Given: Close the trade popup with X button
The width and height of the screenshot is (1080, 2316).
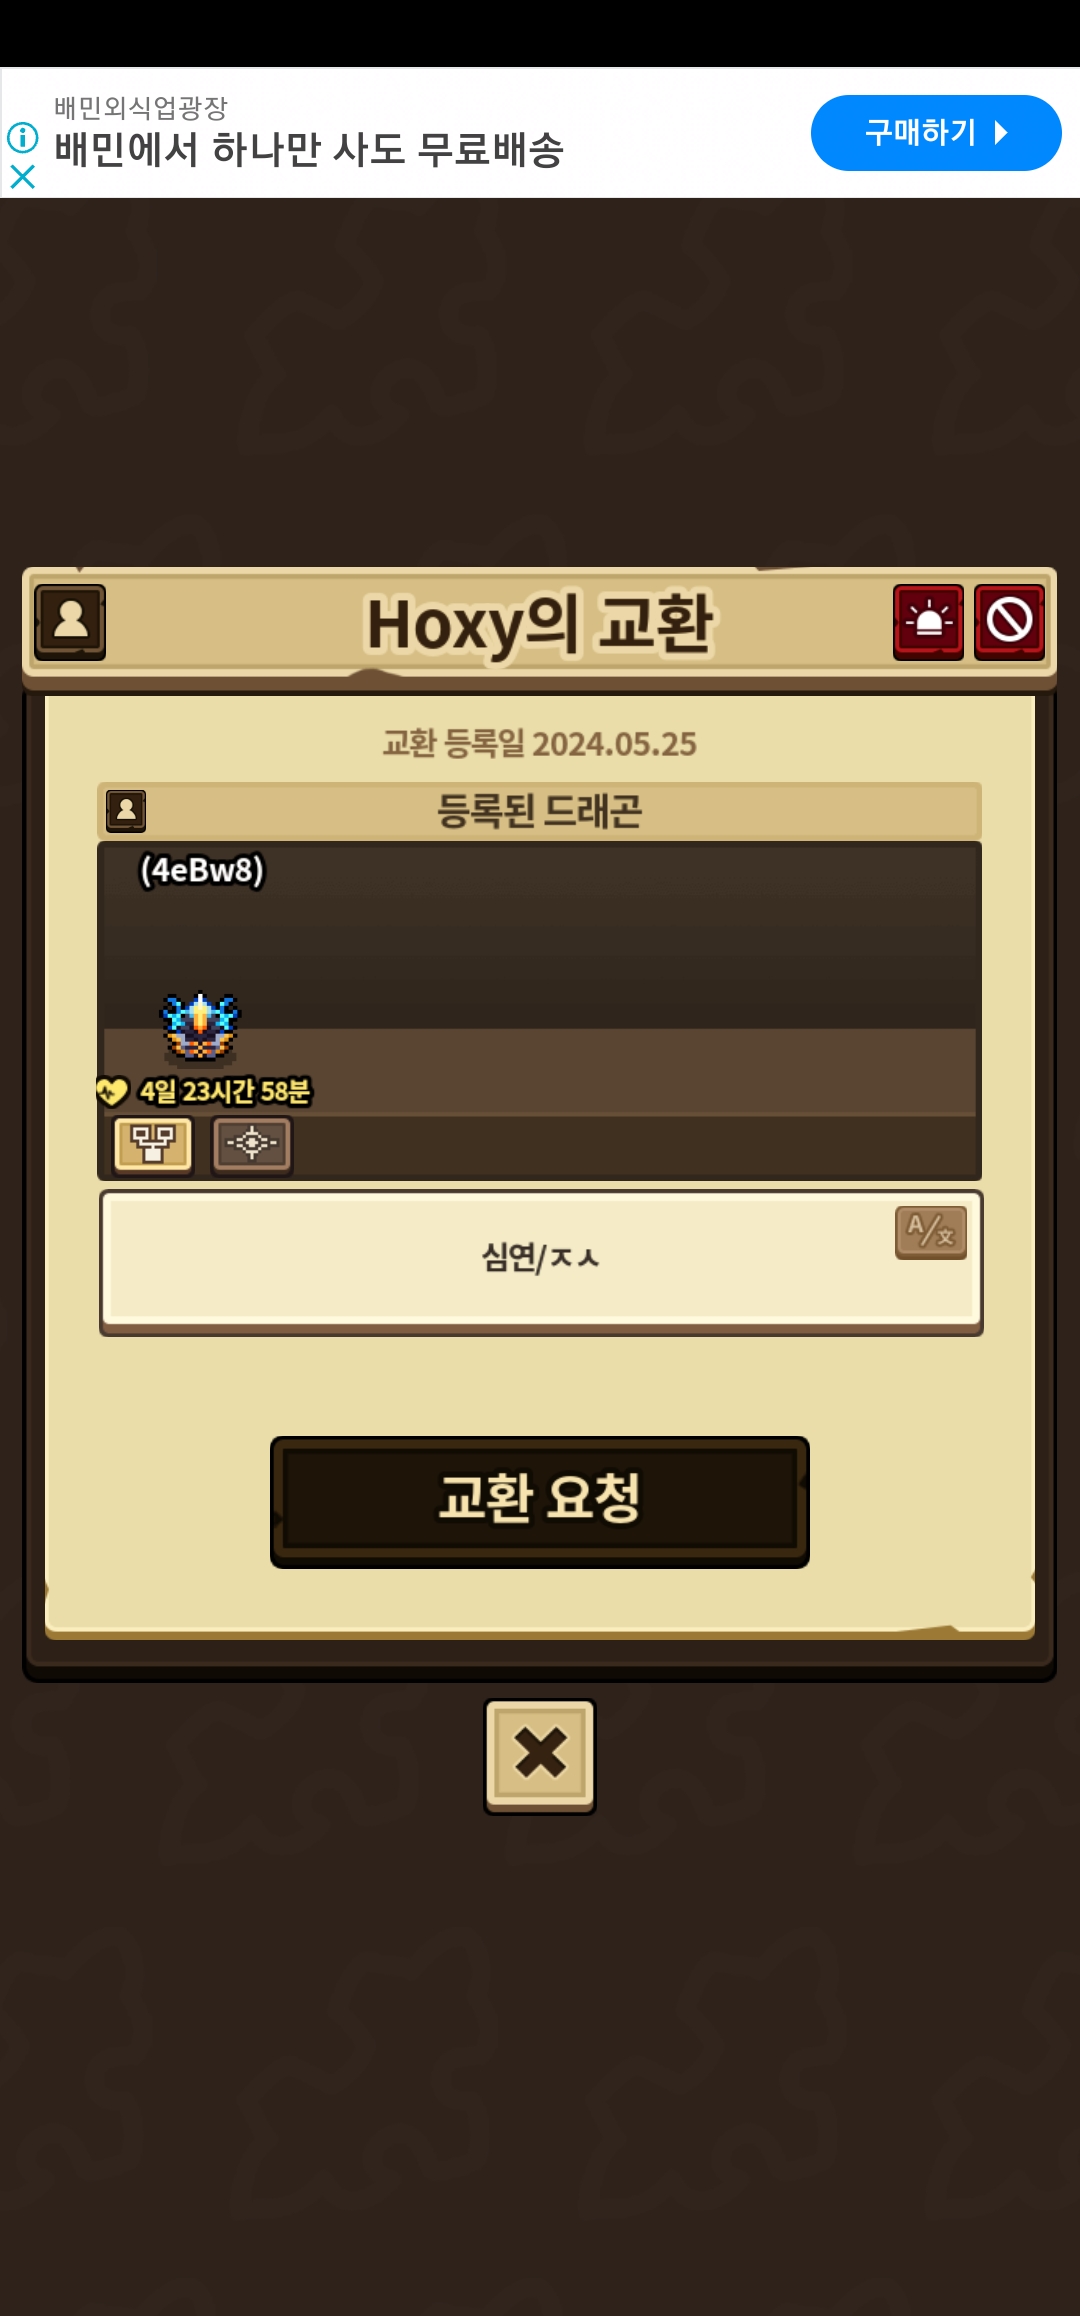Looking at the screenshot, I should (x=540, y=1755).
